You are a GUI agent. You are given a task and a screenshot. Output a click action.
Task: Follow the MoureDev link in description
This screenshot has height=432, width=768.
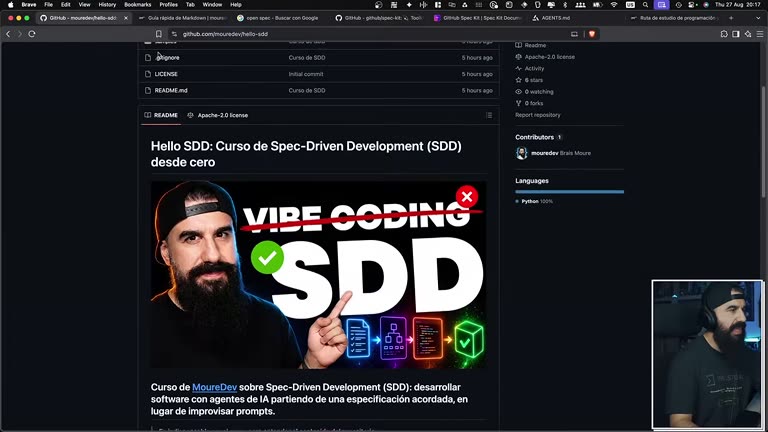point(215,387)
